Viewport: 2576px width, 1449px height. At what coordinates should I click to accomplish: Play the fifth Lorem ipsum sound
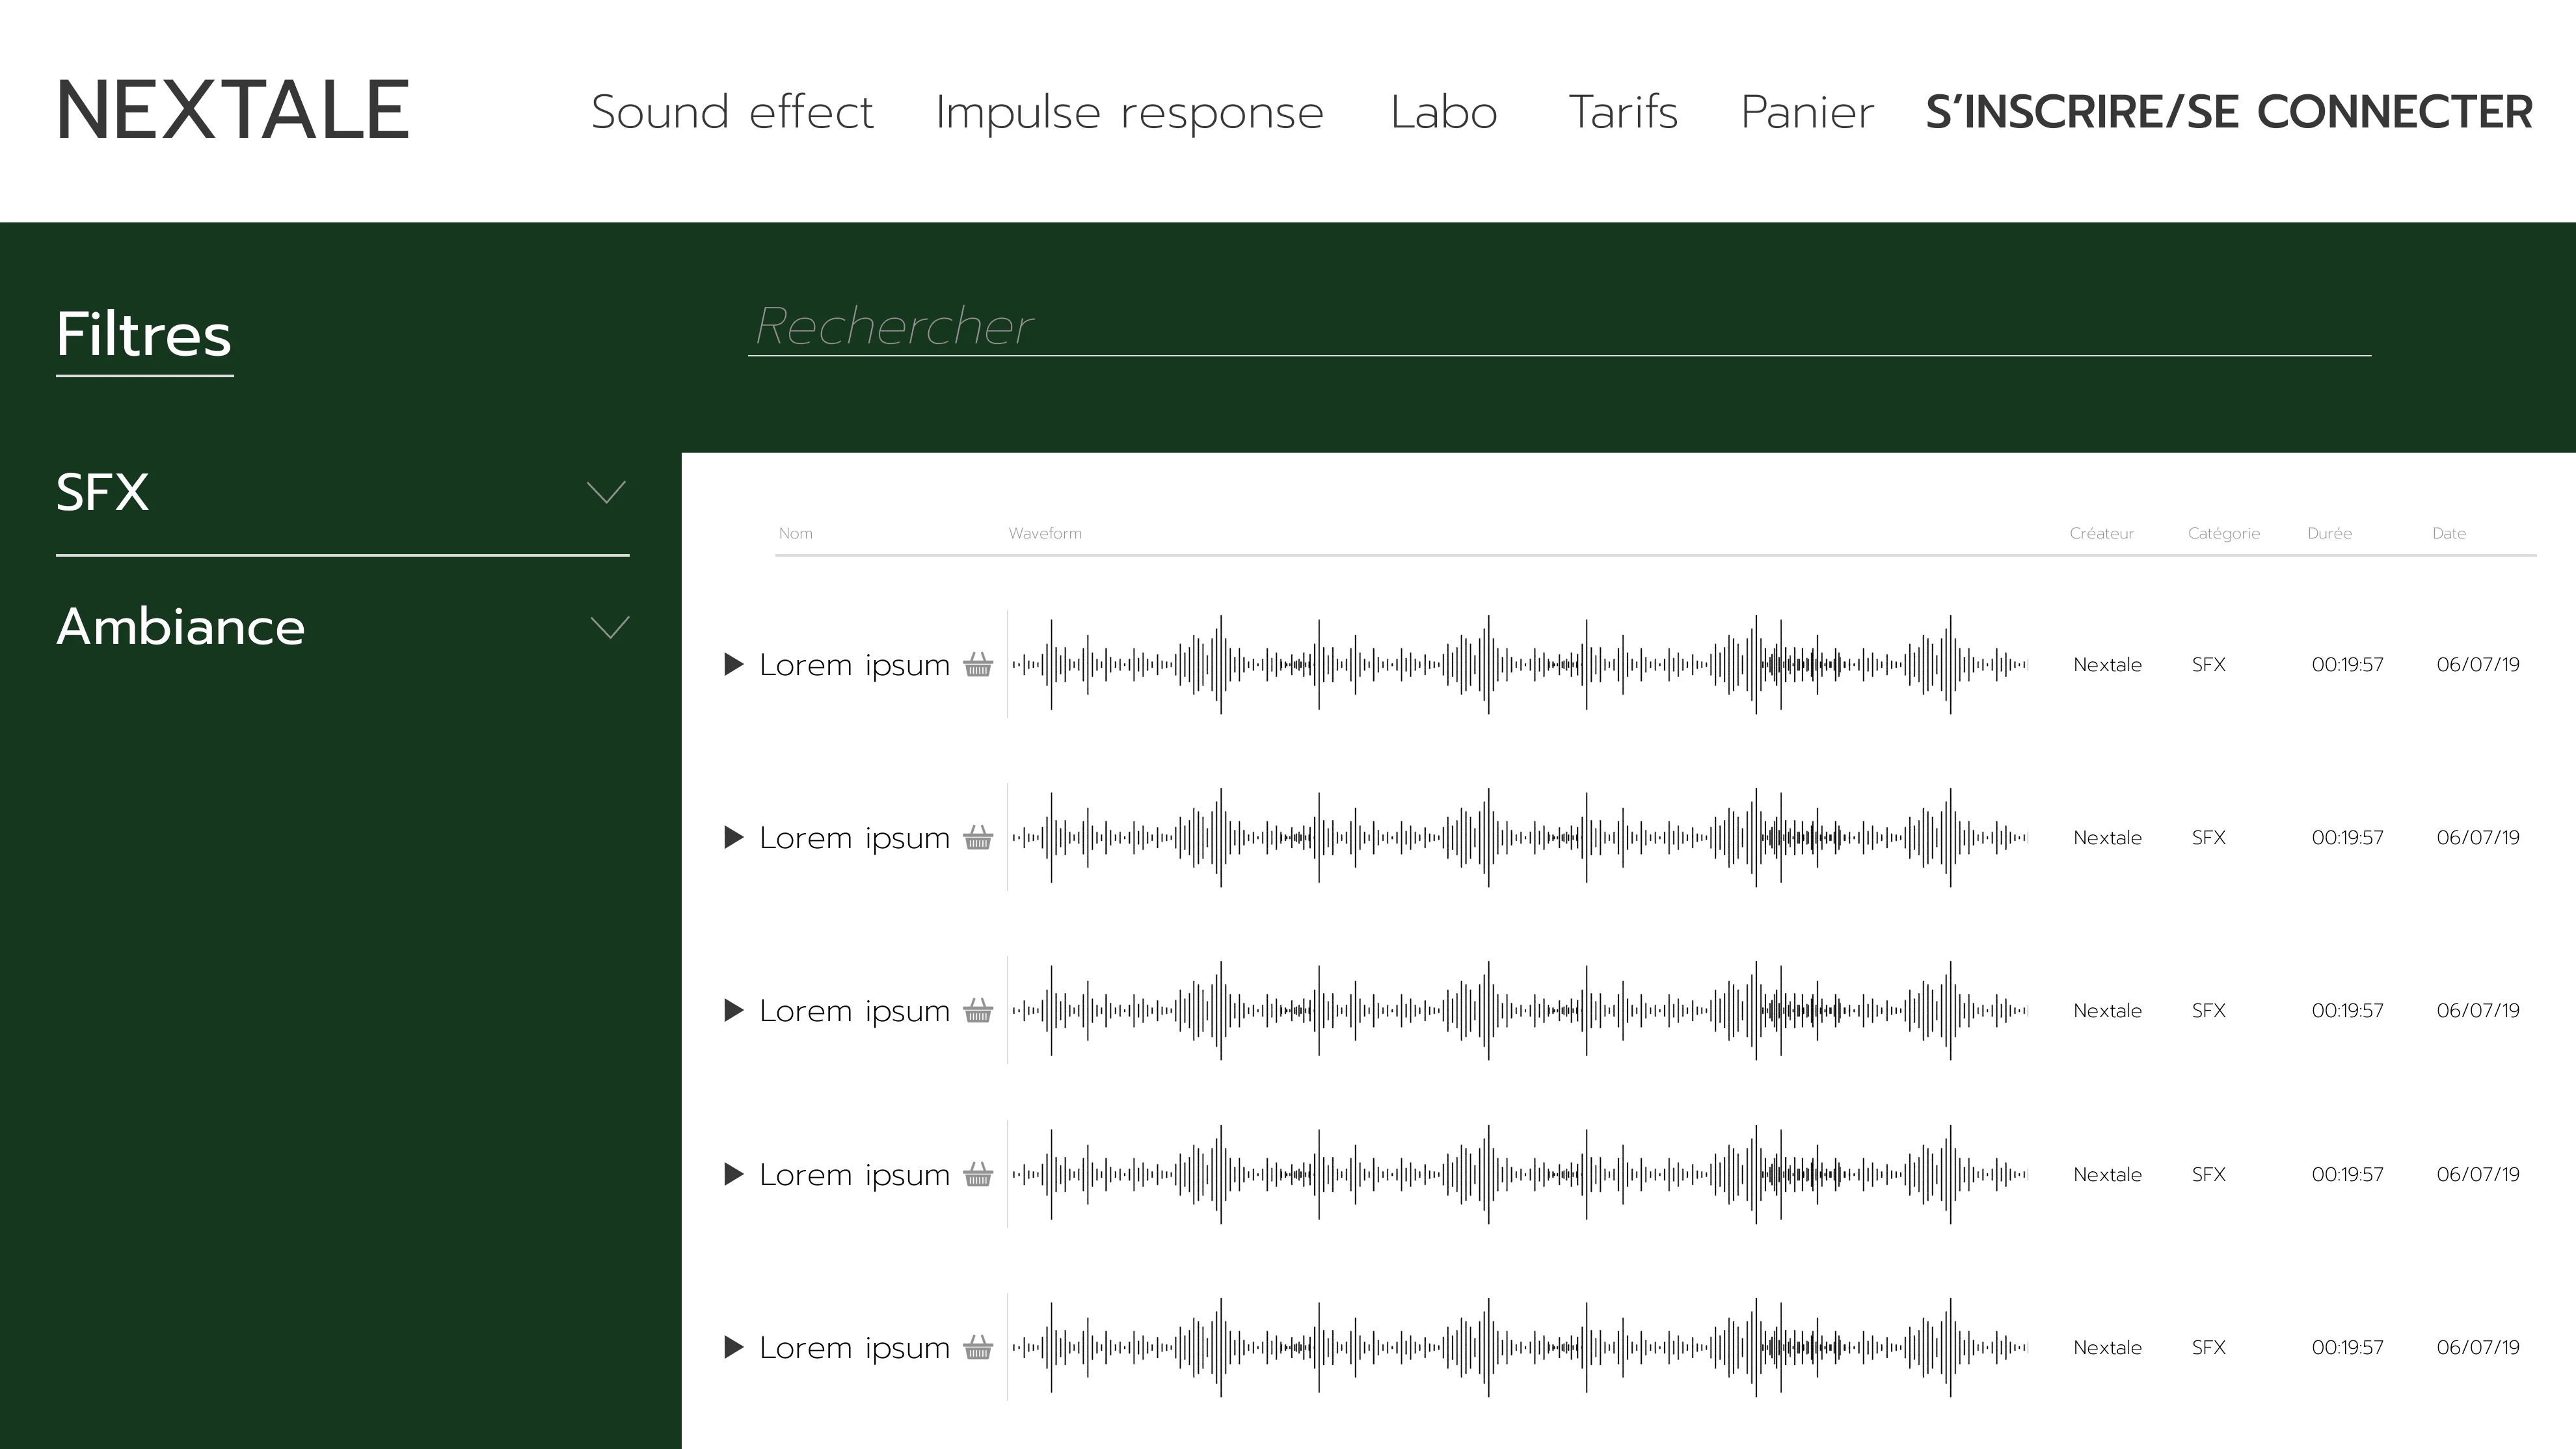pos(734,1347)
